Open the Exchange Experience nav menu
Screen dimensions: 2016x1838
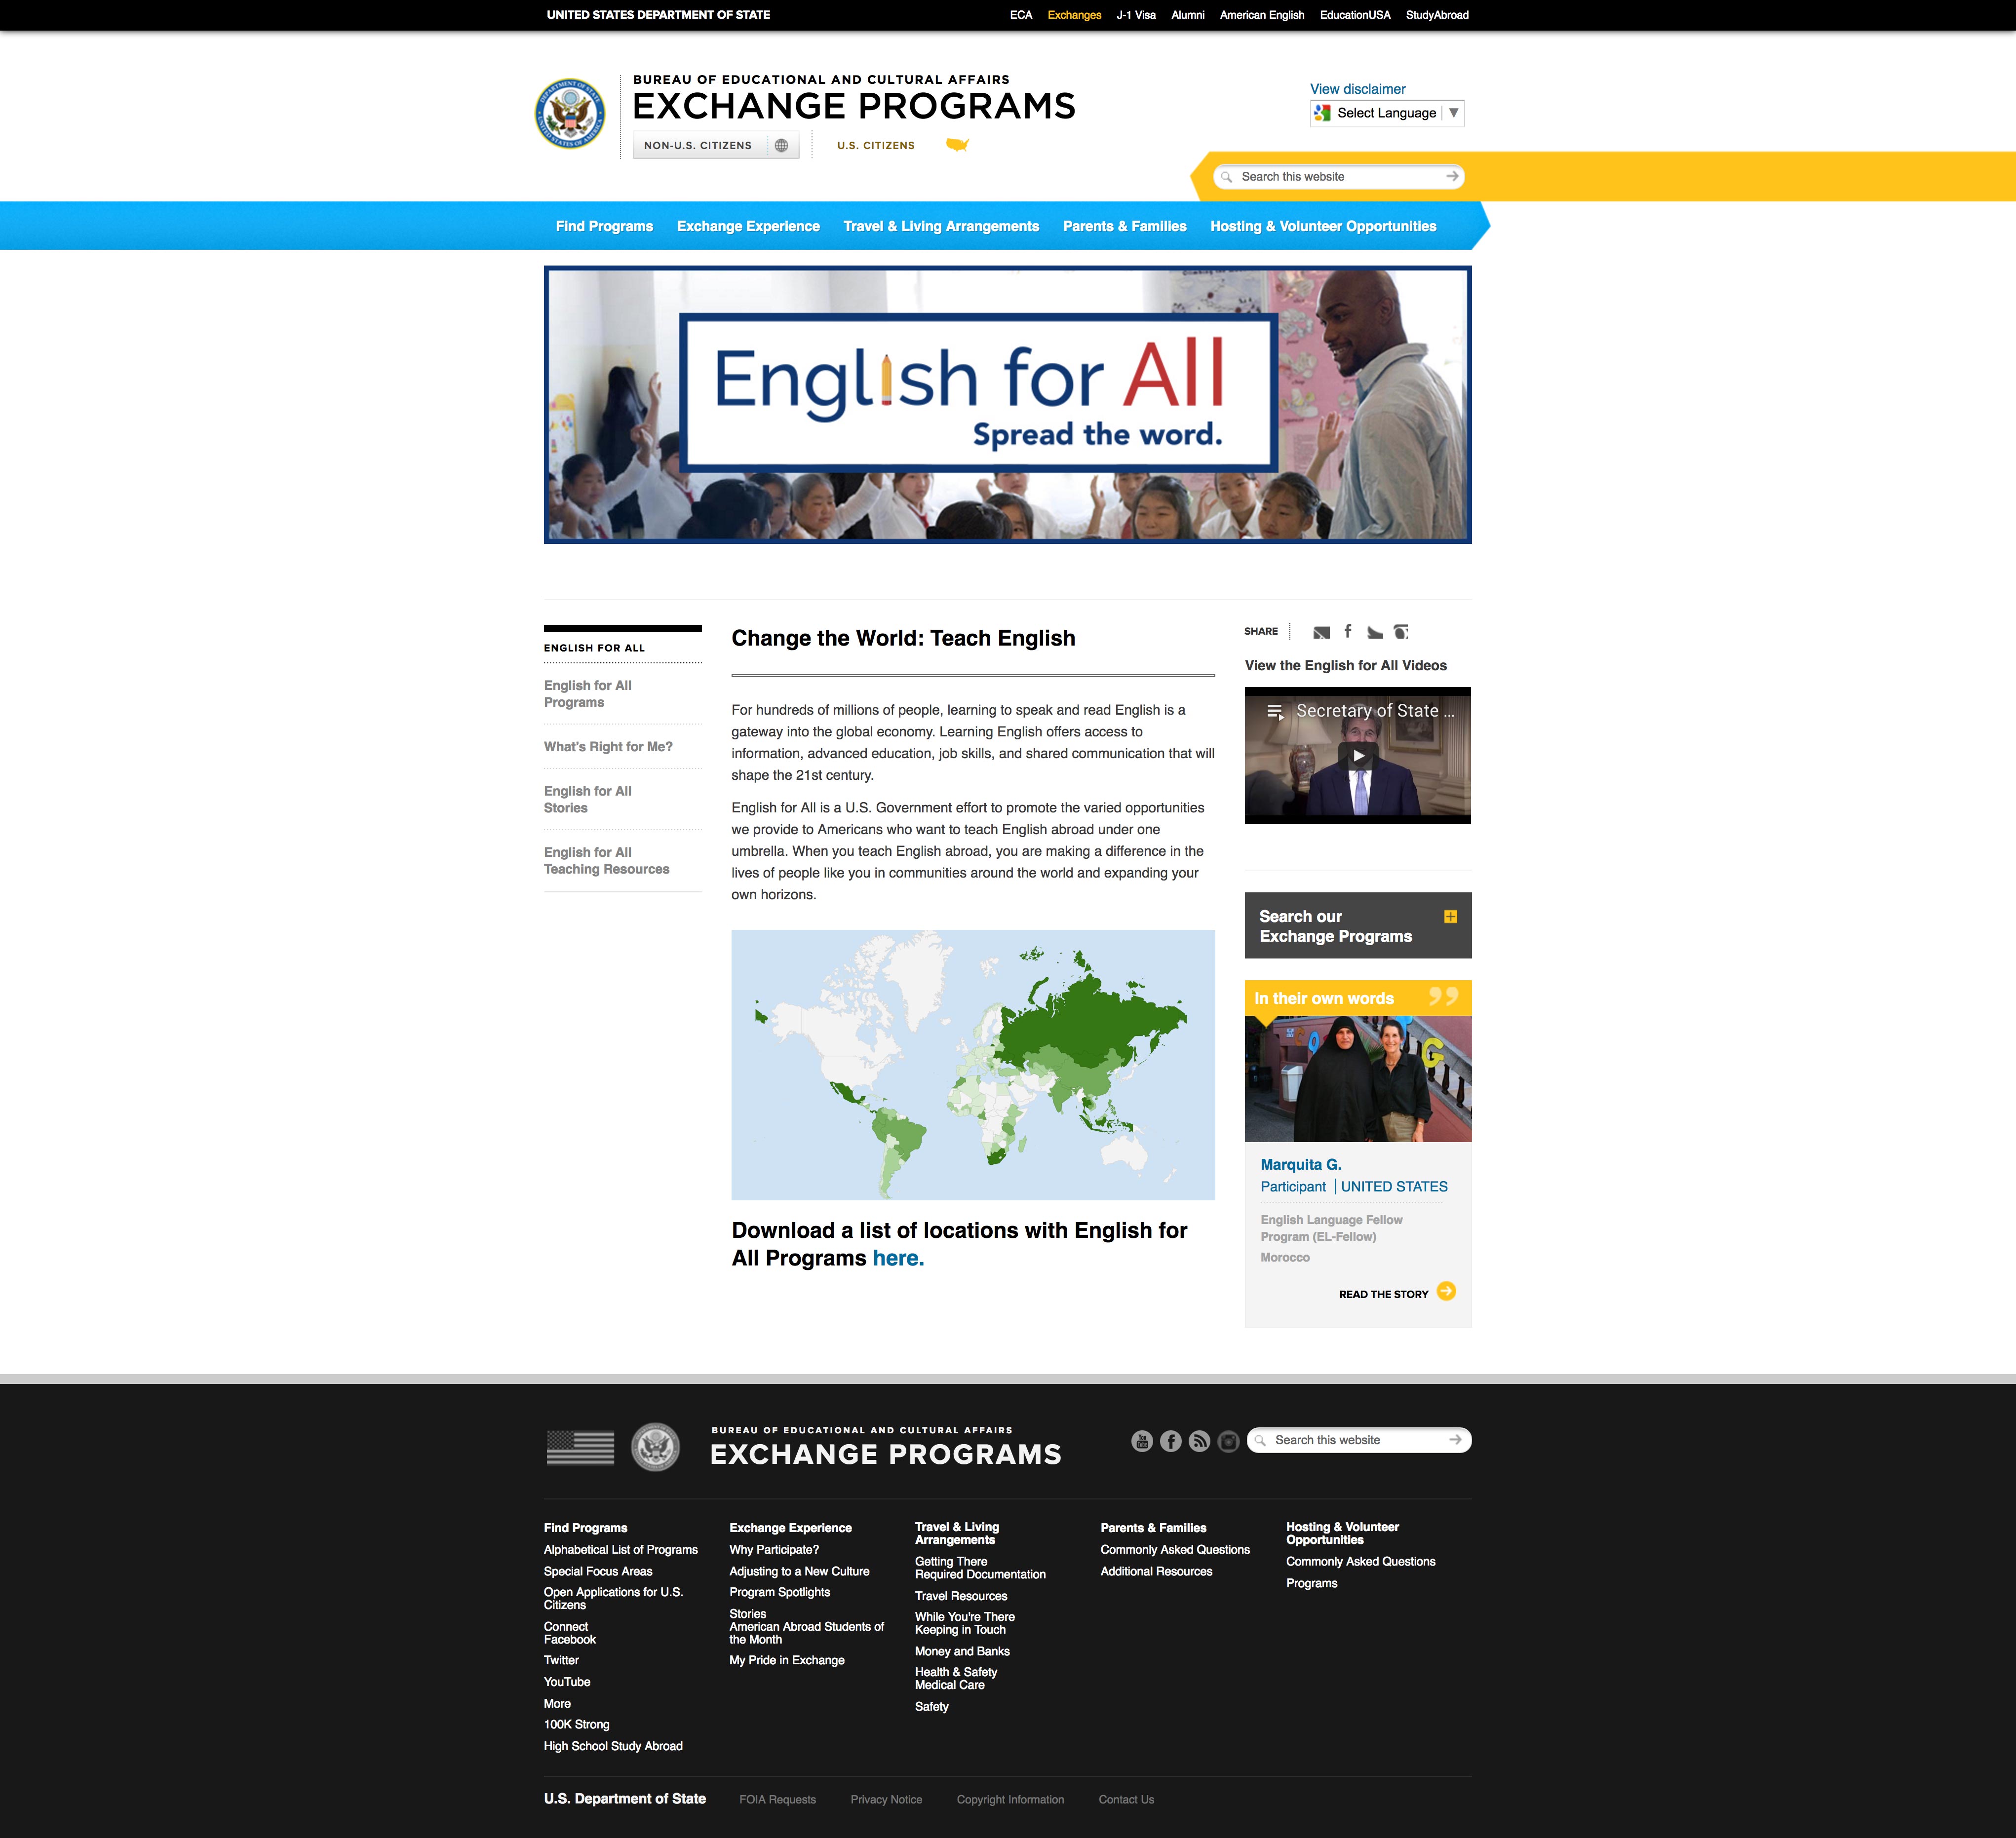[x=748, y=226]
